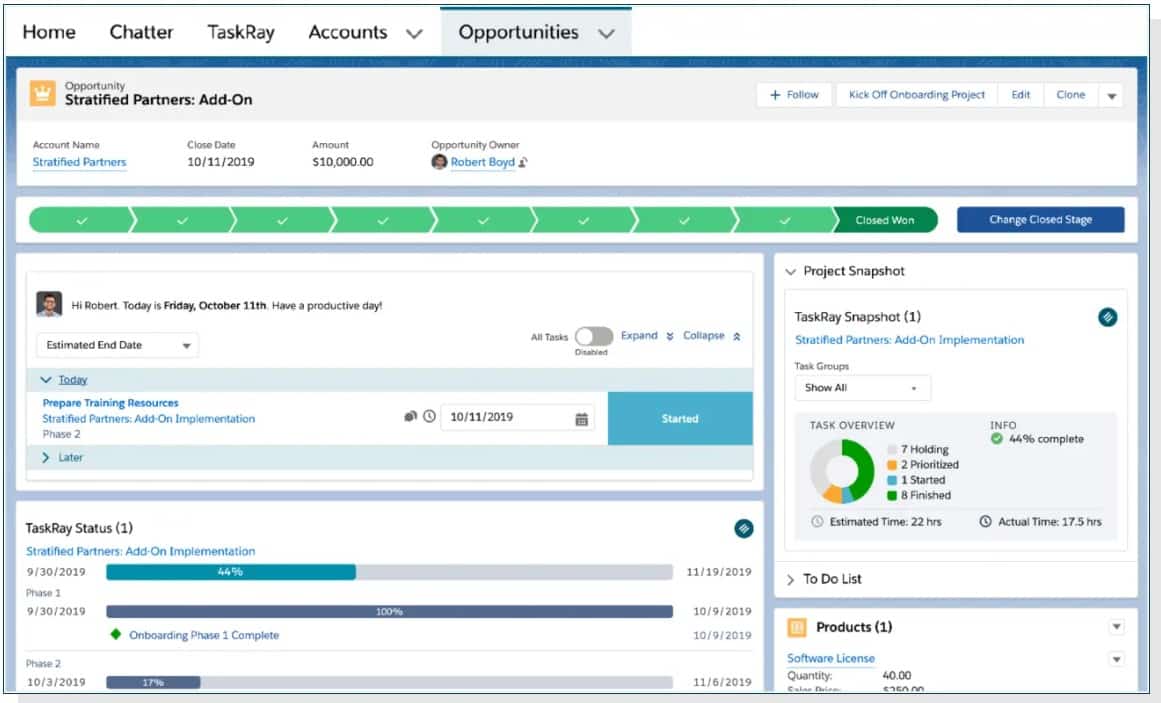This screenshot has width=1161, height=703.
Task: Toggle the All Tasks switch
Action: tap(594, 336)
